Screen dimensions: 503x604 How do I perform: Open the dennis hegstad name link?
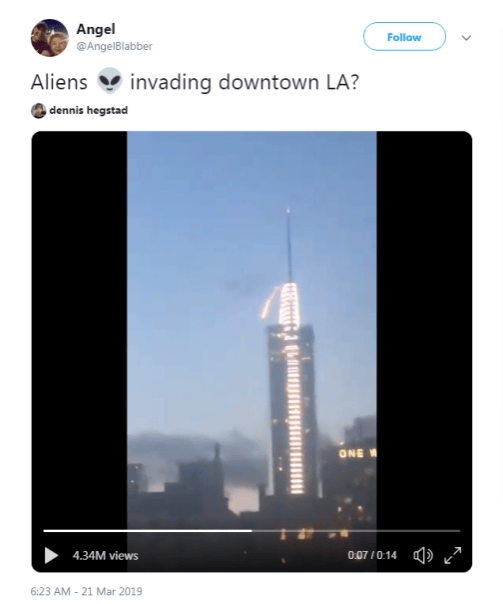coord(89,110)
